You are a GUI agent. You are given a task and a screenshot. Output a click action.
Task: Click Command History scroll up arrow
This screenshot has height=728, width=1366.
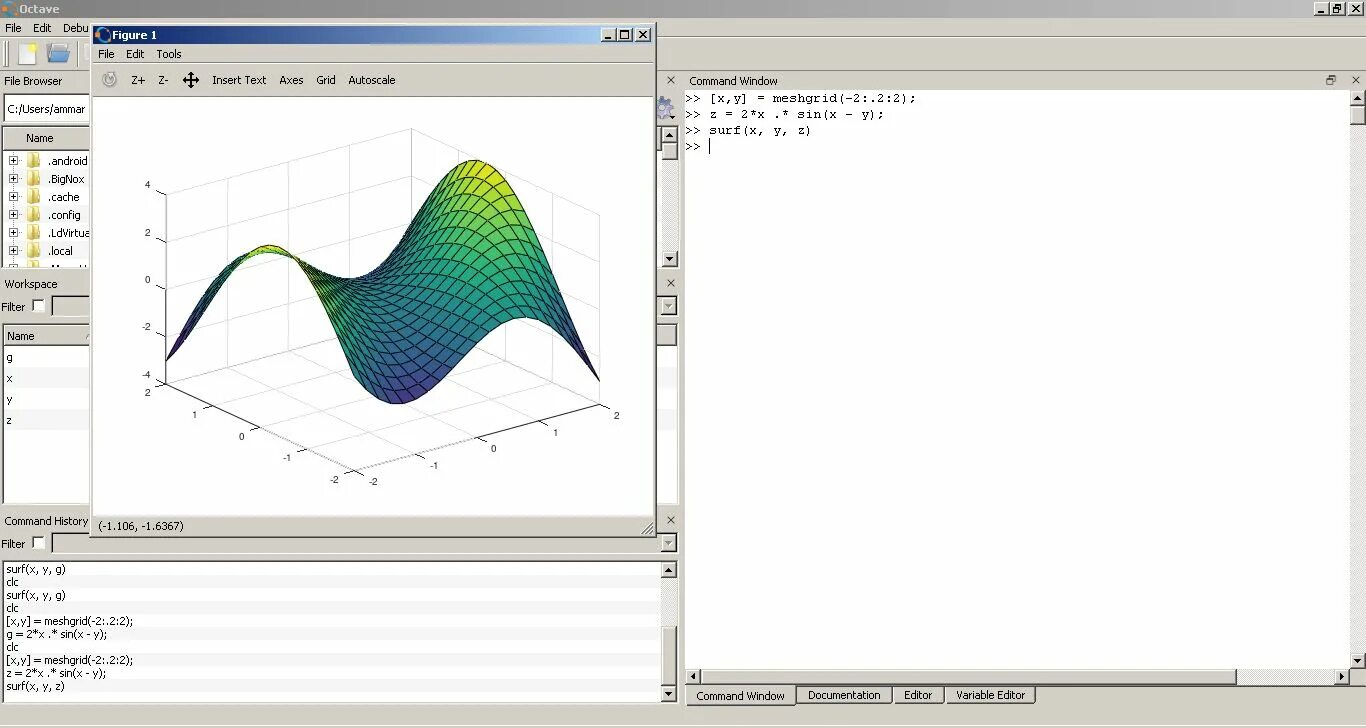(669, 570)
